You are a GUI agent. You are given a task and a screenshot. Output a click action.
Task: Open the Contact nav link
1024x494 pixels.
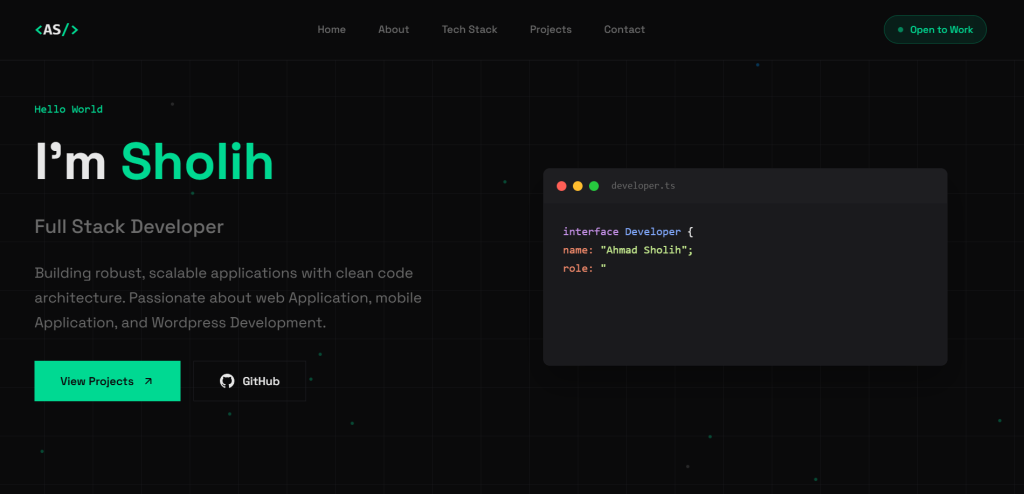pos(624,30)
